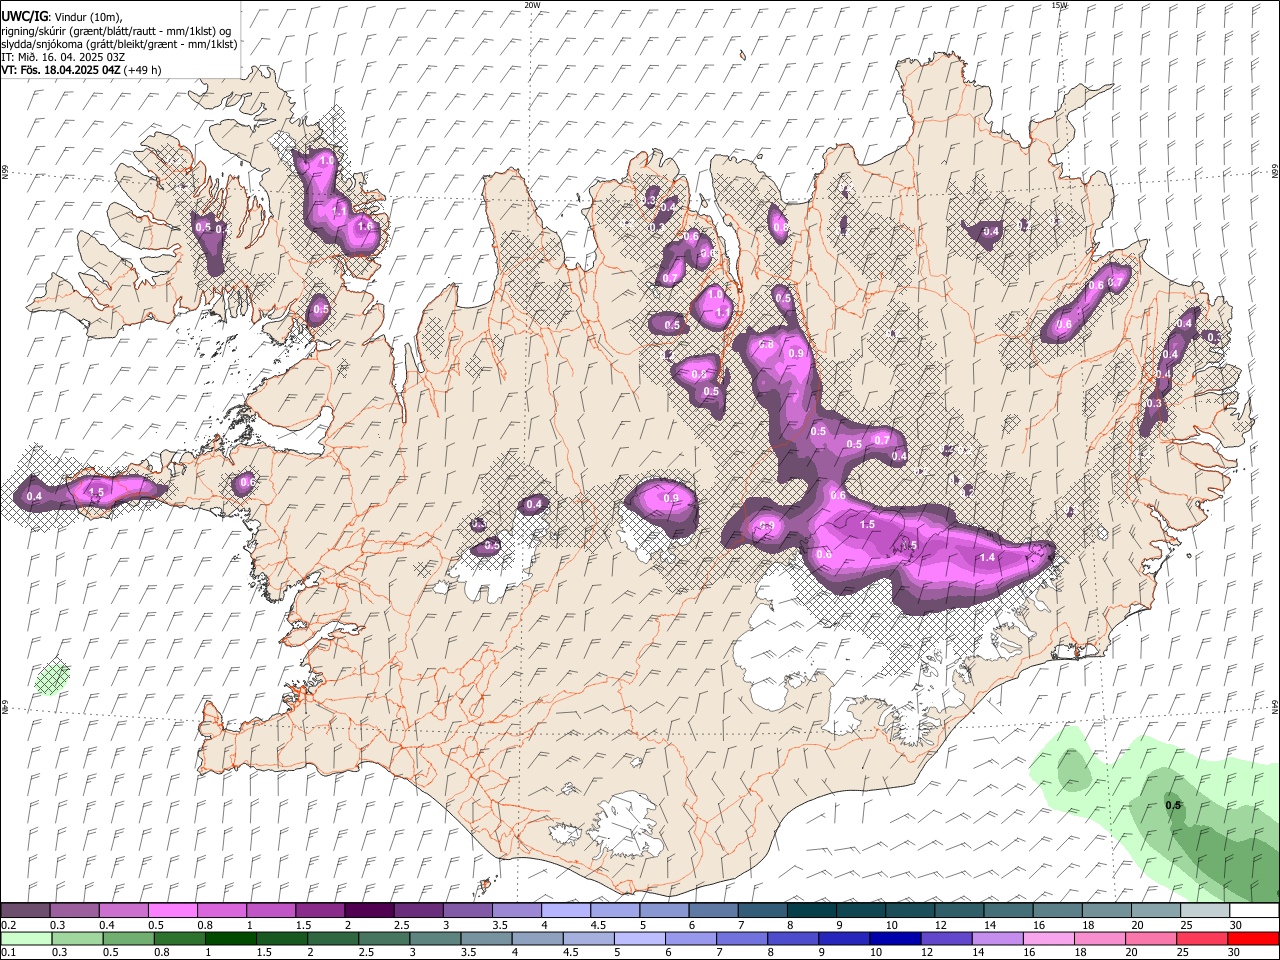
Task: Click the dark teal upper swatch labeled 8
Action: point(811,911)
